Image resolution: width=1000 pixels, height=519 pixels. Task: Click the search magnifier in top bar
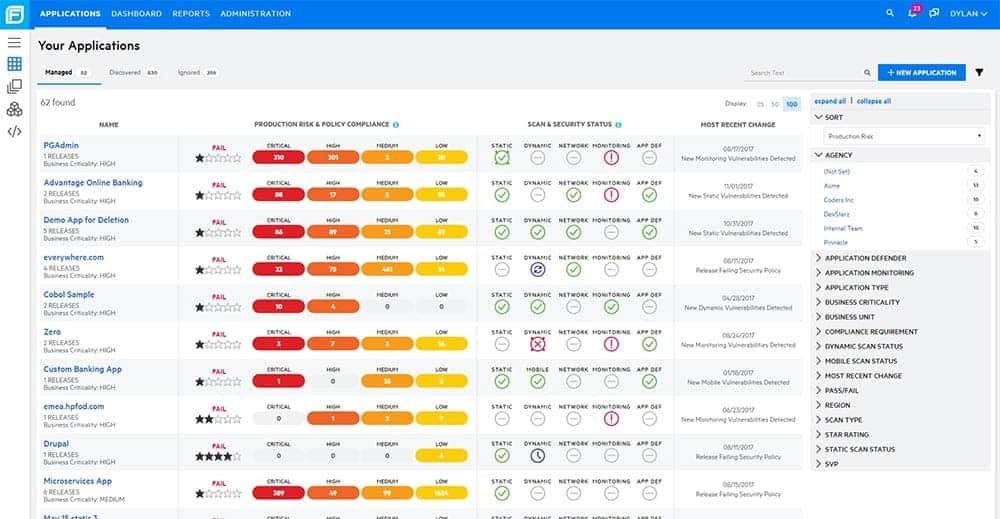[890, 13]
